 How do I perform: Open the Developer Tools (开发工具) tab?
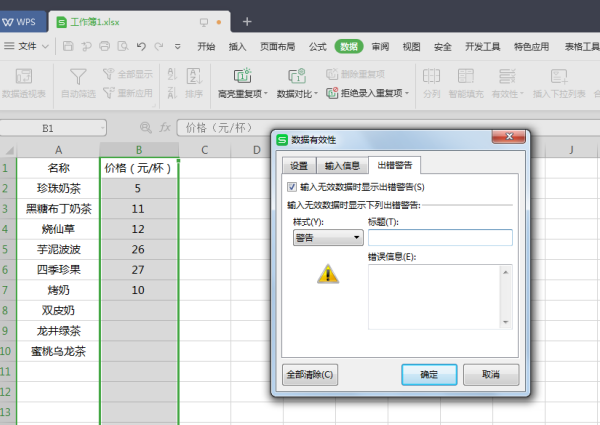coord(483,47)
